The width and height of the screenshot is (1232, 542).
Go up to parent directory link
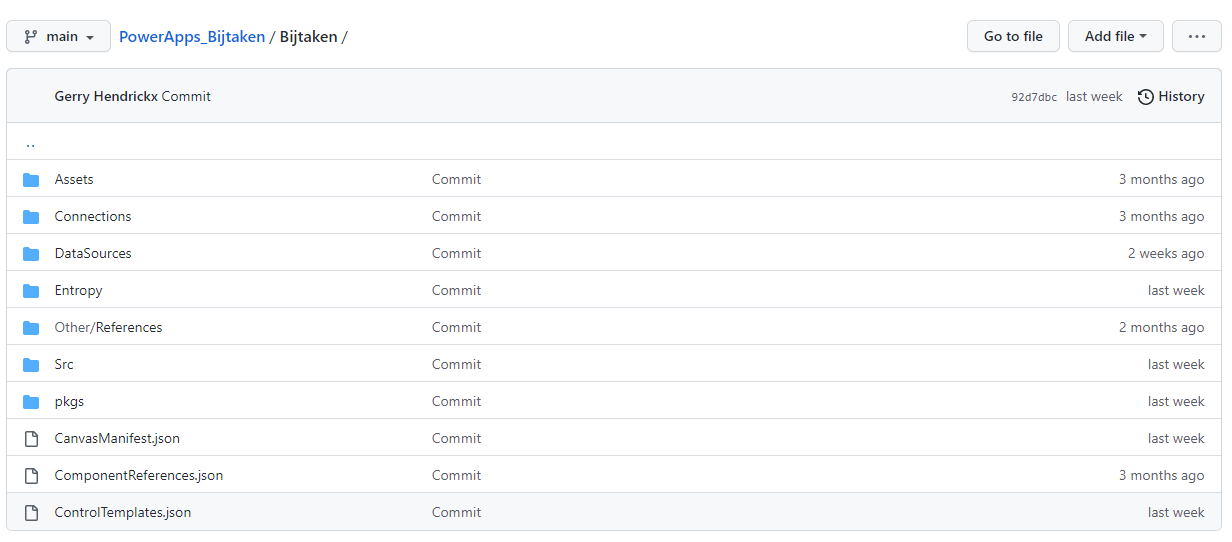[x=30, y=142]
